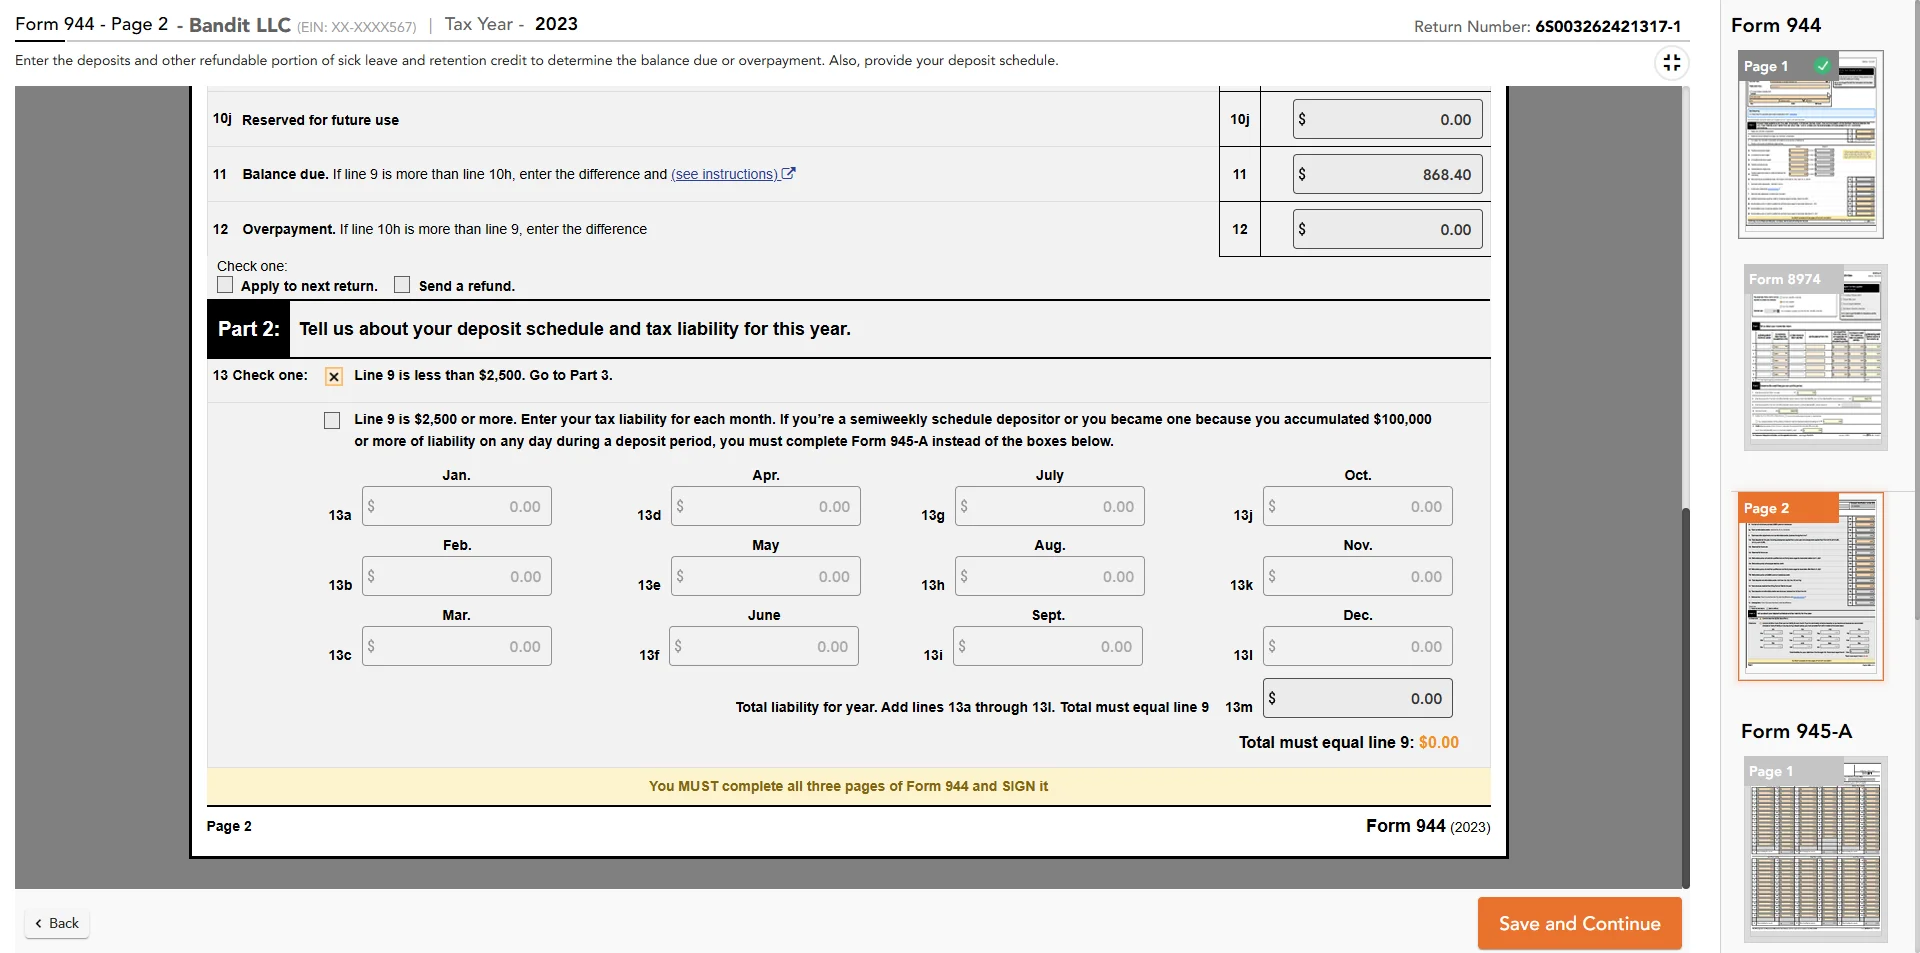This screenshot has height=953, width=1920.
Task: Select the Form 944 Page 2 thumbnail
Action: click(x=1810, y=586)
